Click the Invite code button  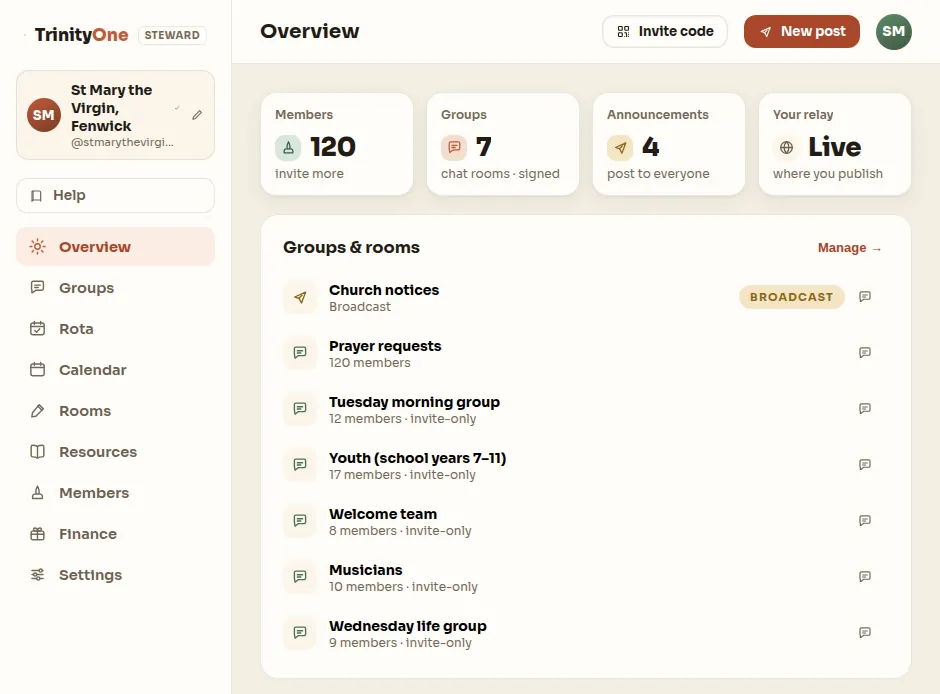665,32
